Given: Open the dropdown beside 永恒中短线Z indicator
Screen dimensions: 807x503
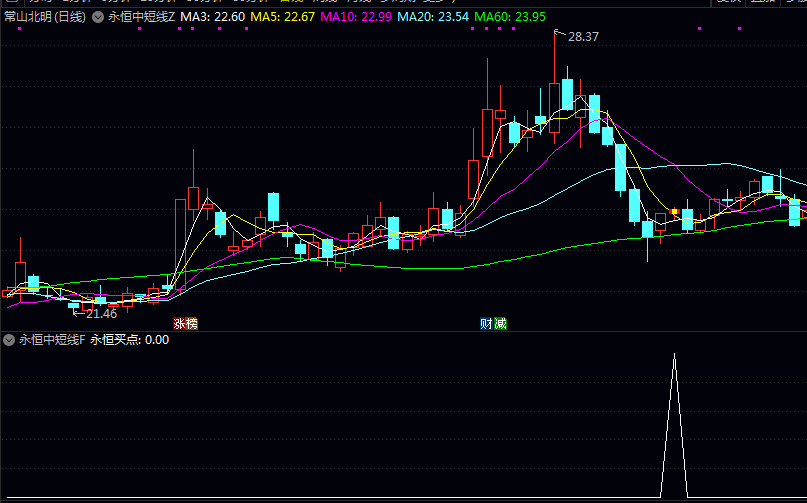Looking at the screenshot, I should [x=98, y=17].
